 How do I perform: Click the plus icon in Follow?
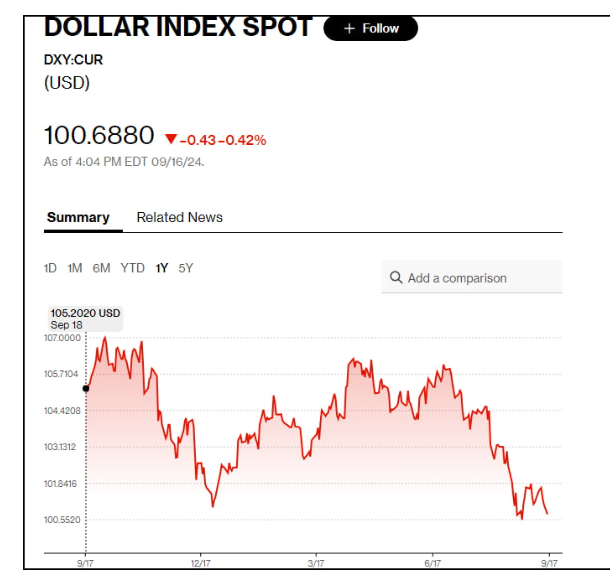click(x=349, y=28)
